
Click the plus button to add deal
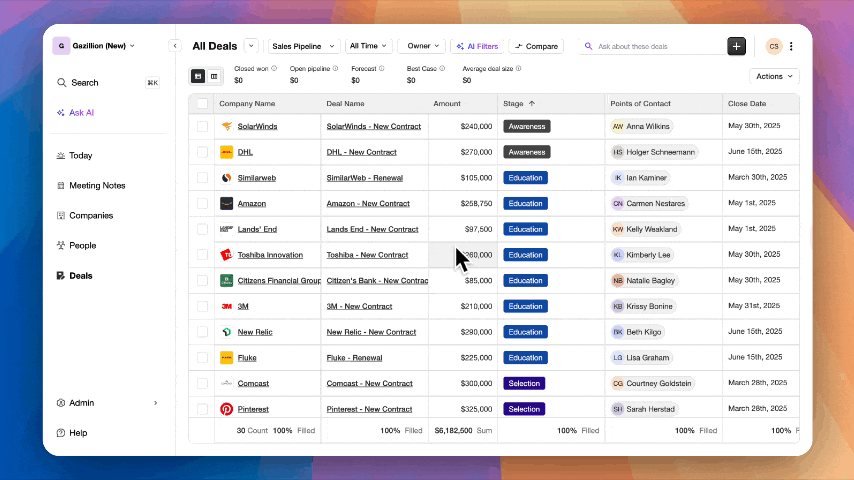pyautogui.click(x=736, y=46)
